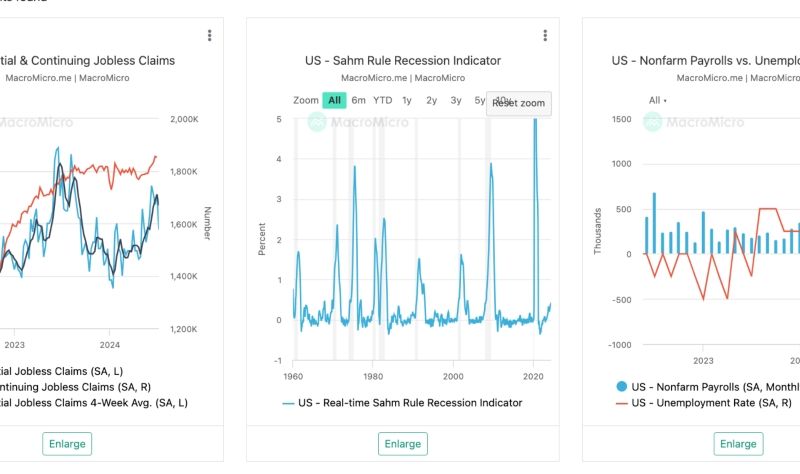
Task: Select the All zoom range on Sahm chart
Action: coord(334,100)
